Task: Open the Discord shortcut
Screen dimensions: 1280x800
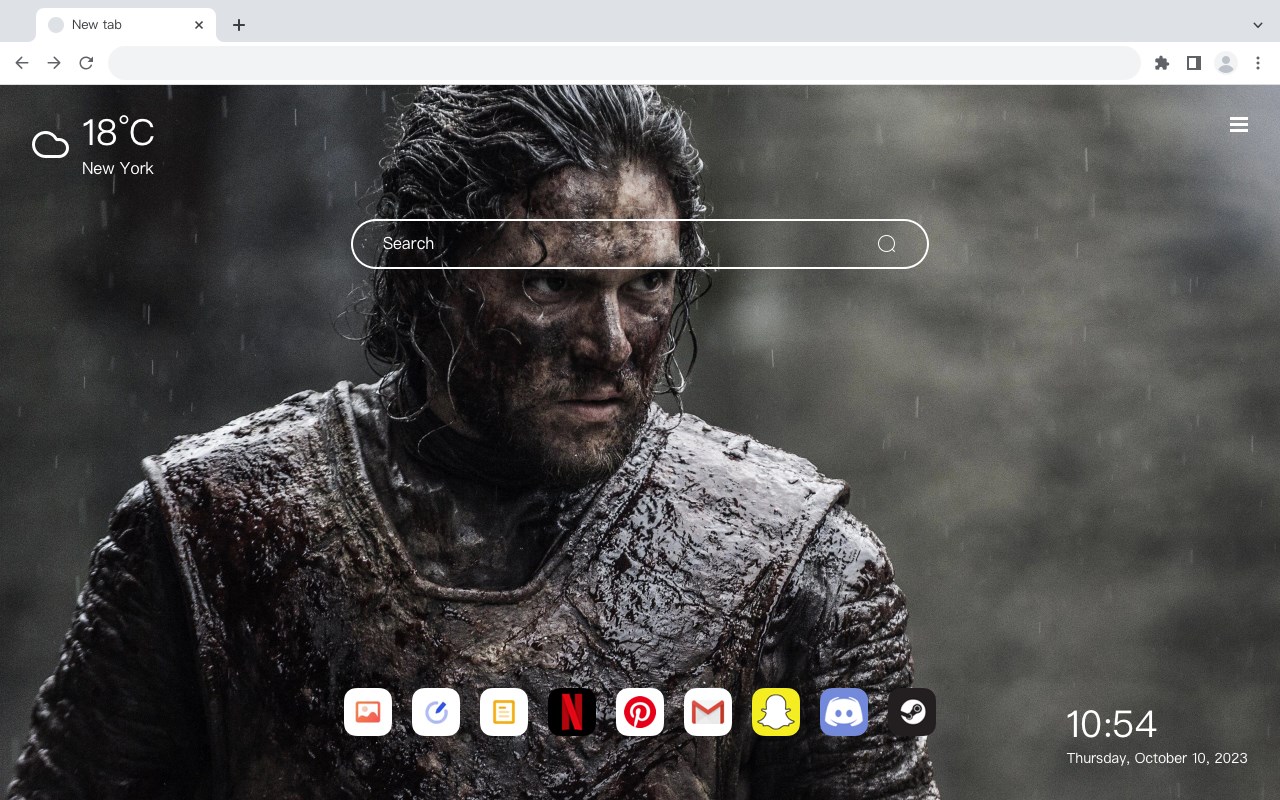Action: tap(844, 712)
